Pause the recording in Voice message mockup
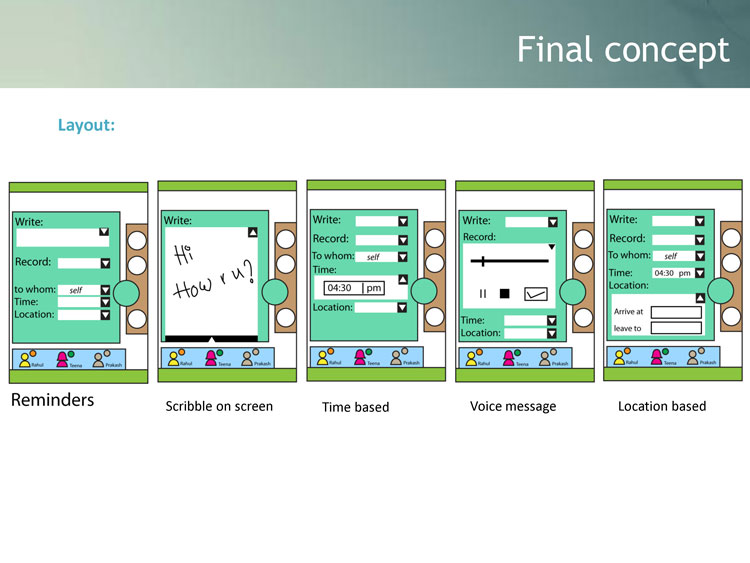Image resolution: width=750 pixels, height=563 pixels. tap(483, 294)
